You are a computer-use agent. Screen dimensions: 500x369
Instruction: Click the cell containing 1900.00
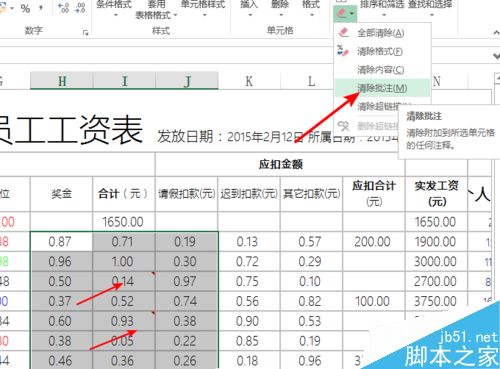(436, 242)
